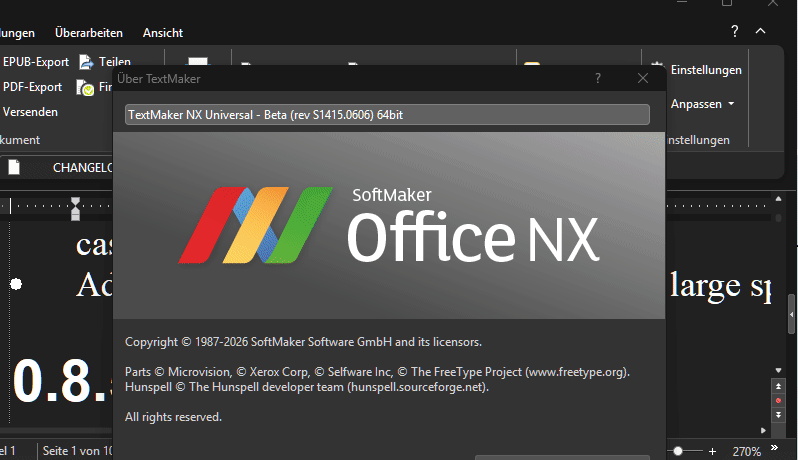Click the 'All rights reserved.' text
Screen dimensions: 798x460
tap(174, 417)
